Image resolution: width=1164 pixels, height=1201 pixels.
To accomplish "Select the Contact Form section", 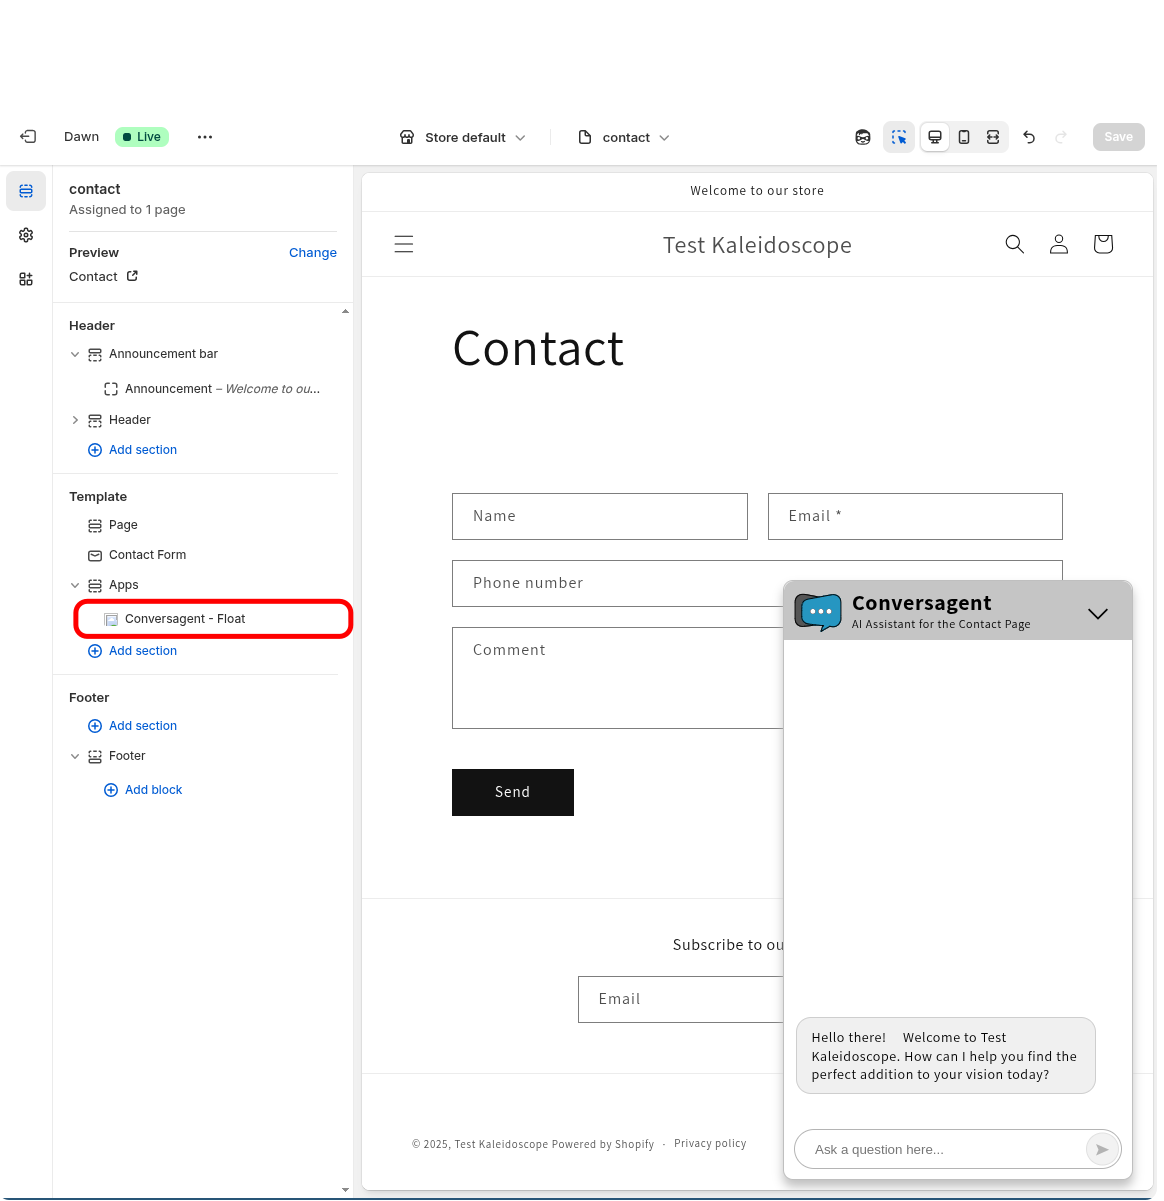I will [x=147, y=555].
